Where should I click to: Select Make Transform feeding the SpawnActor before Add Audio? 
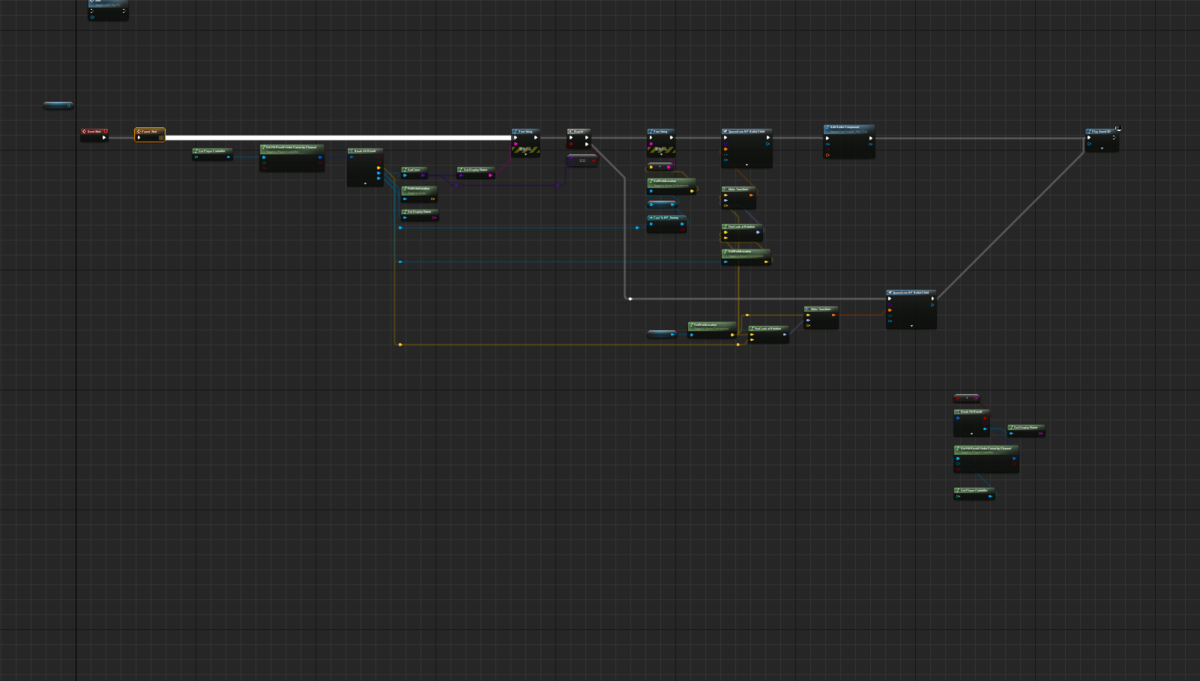(x=738, y=197)
